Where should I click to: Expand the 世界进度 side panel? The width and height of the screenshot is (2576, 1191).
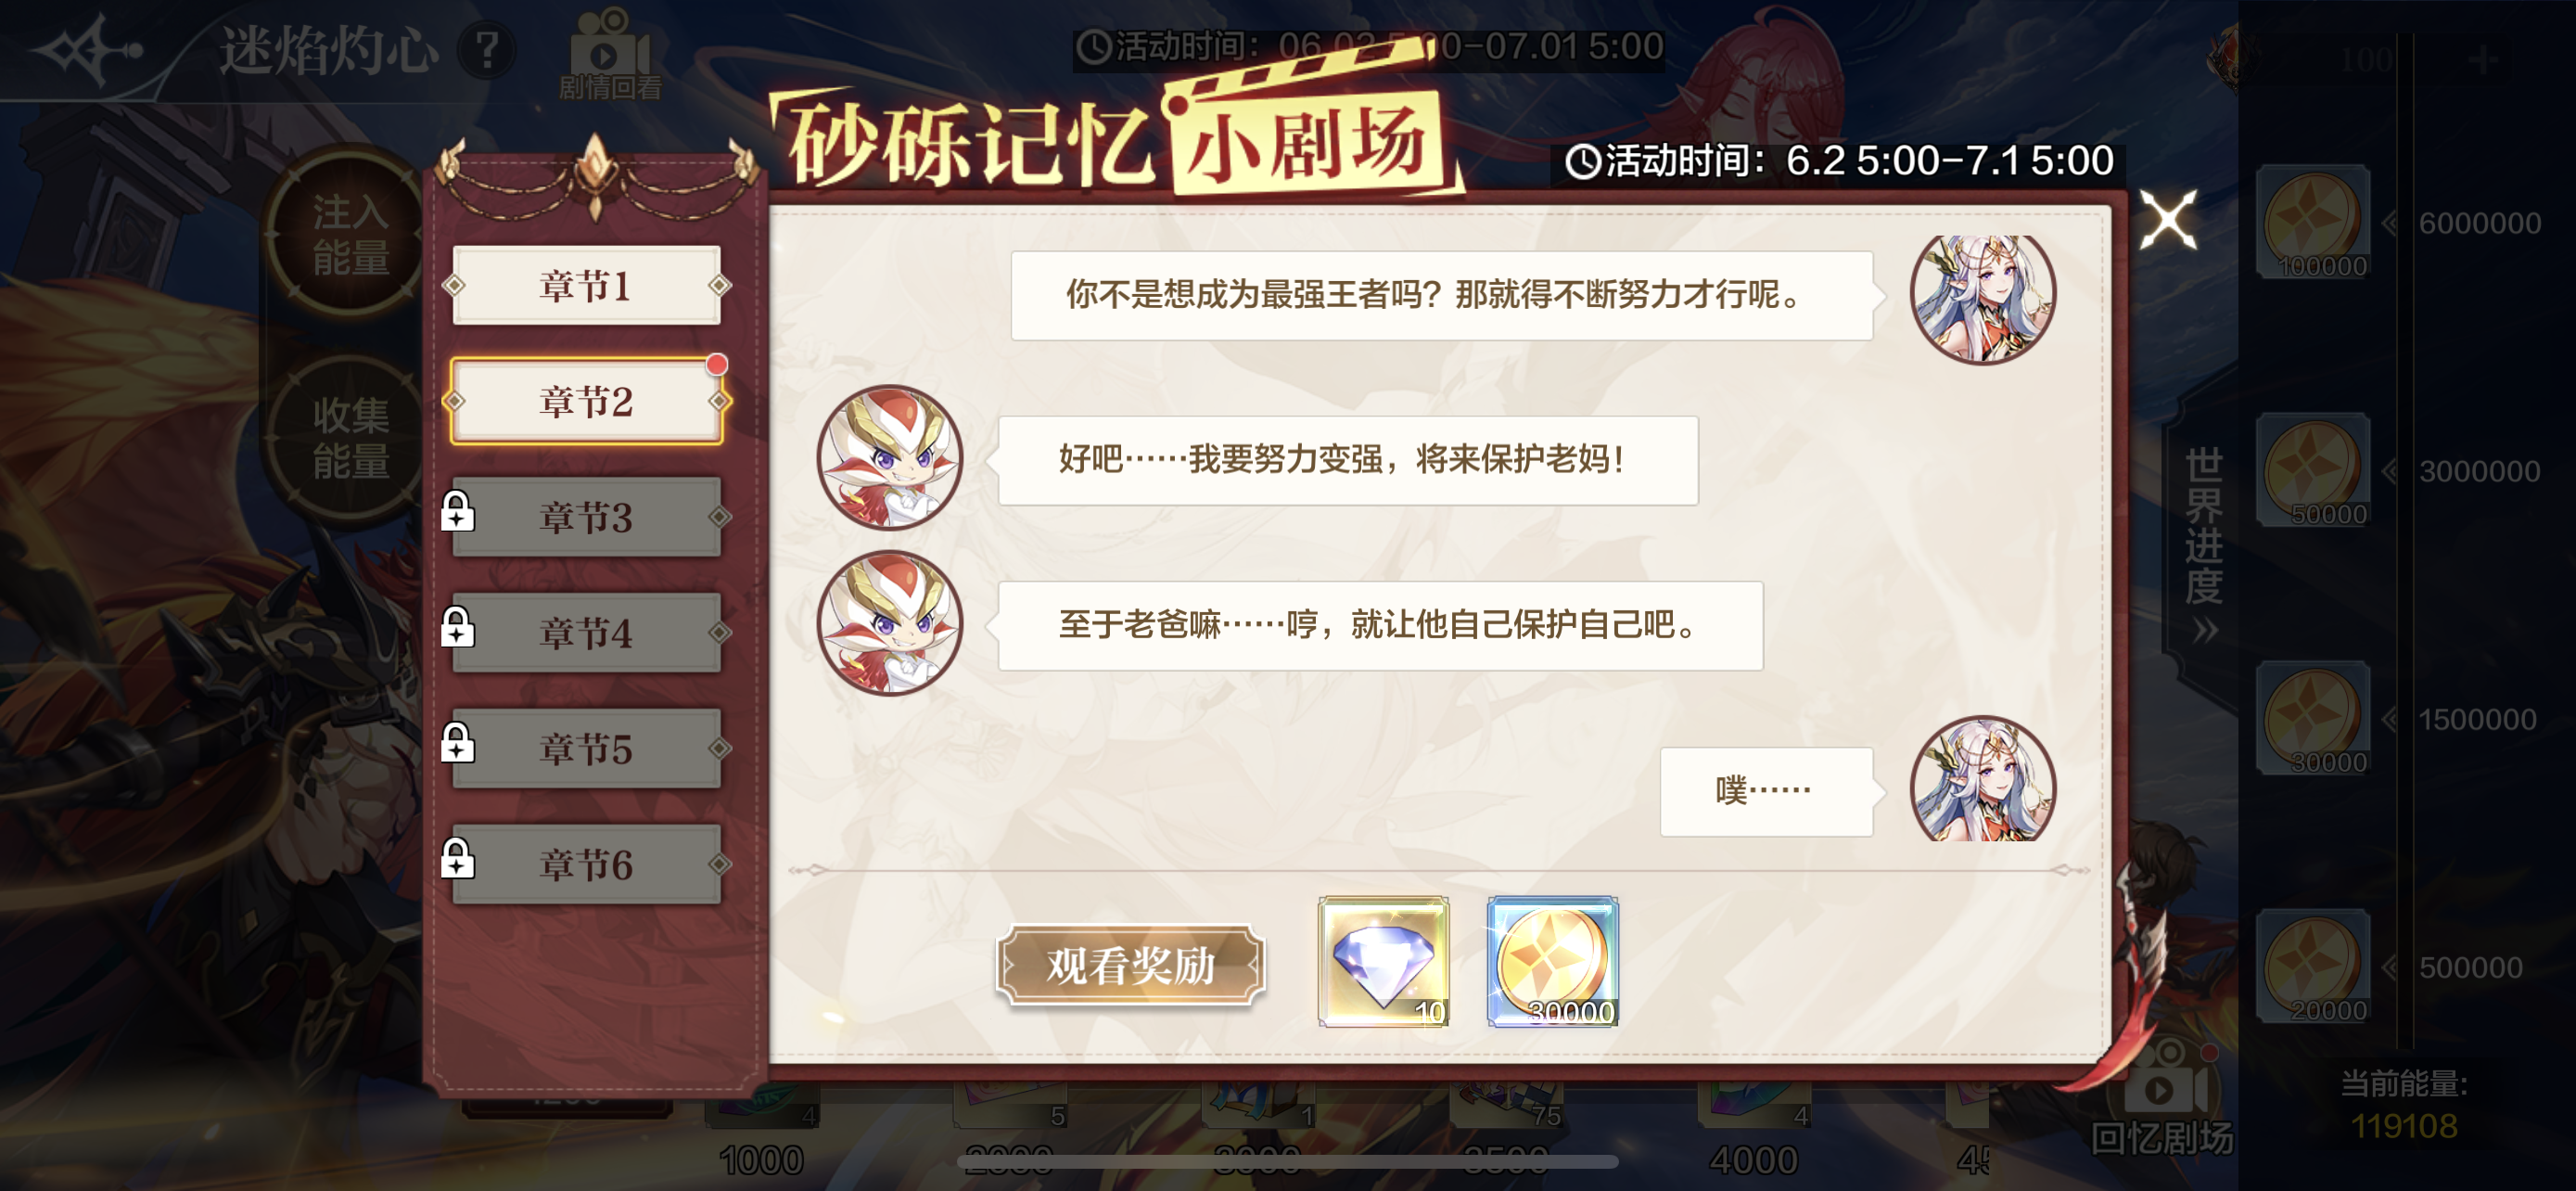(2203, 545)
